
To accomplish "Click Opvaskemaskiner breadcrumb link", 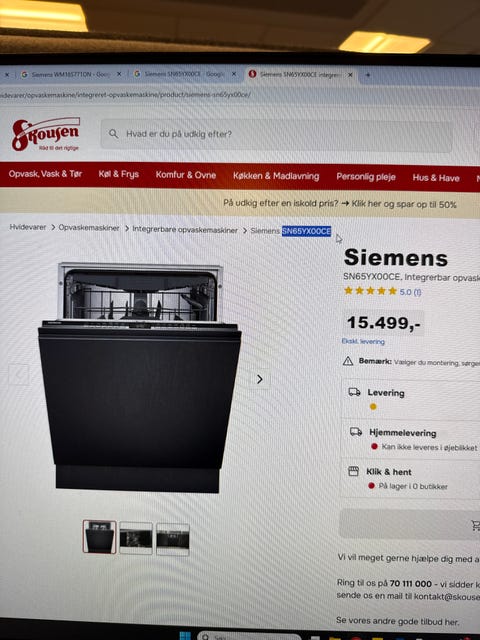I will pos(89,228).
